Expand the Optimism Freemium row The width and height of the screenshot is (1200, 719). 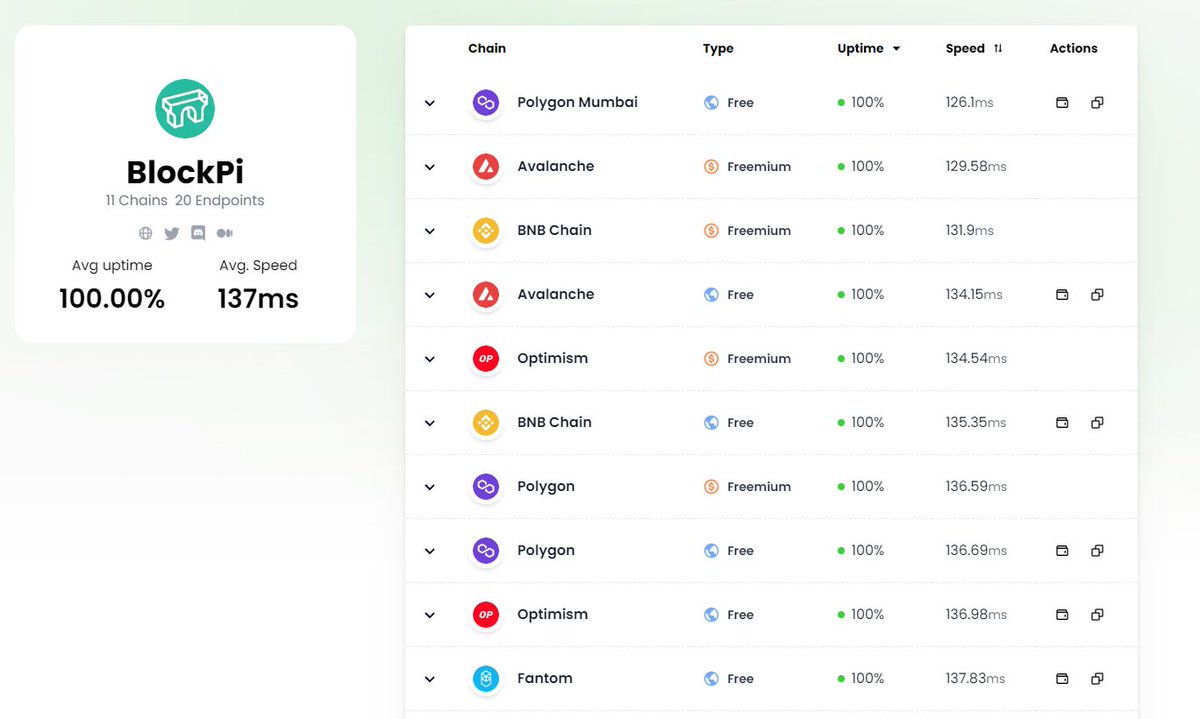[430, 359]
